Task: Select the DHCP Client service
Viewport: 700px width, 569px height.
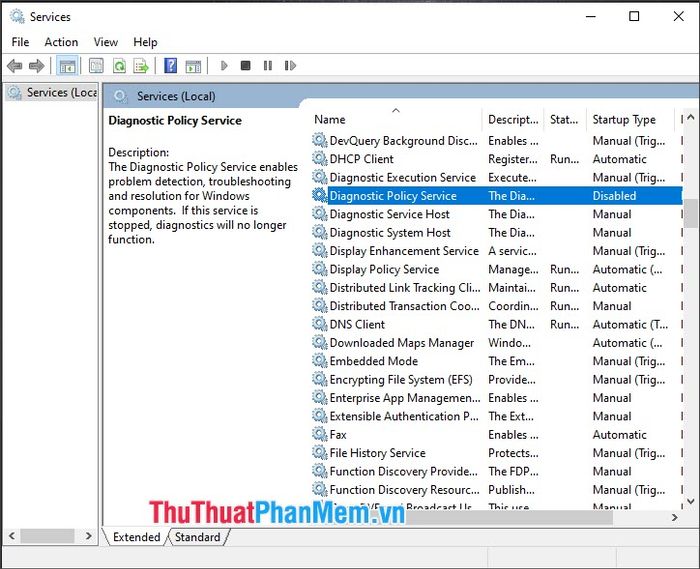Action: (x=497, y=159)
